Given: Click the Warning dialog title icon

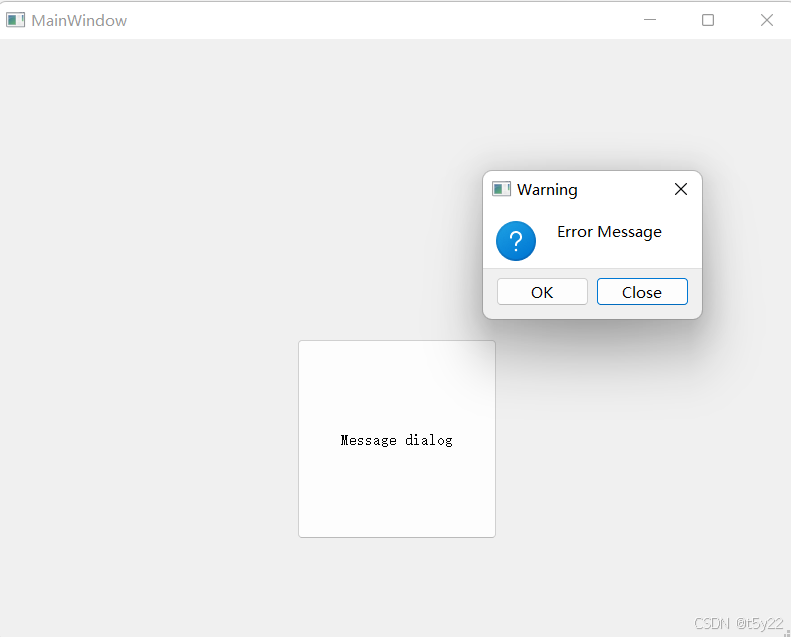Looking at the screenshot, I should coord(501,189).
